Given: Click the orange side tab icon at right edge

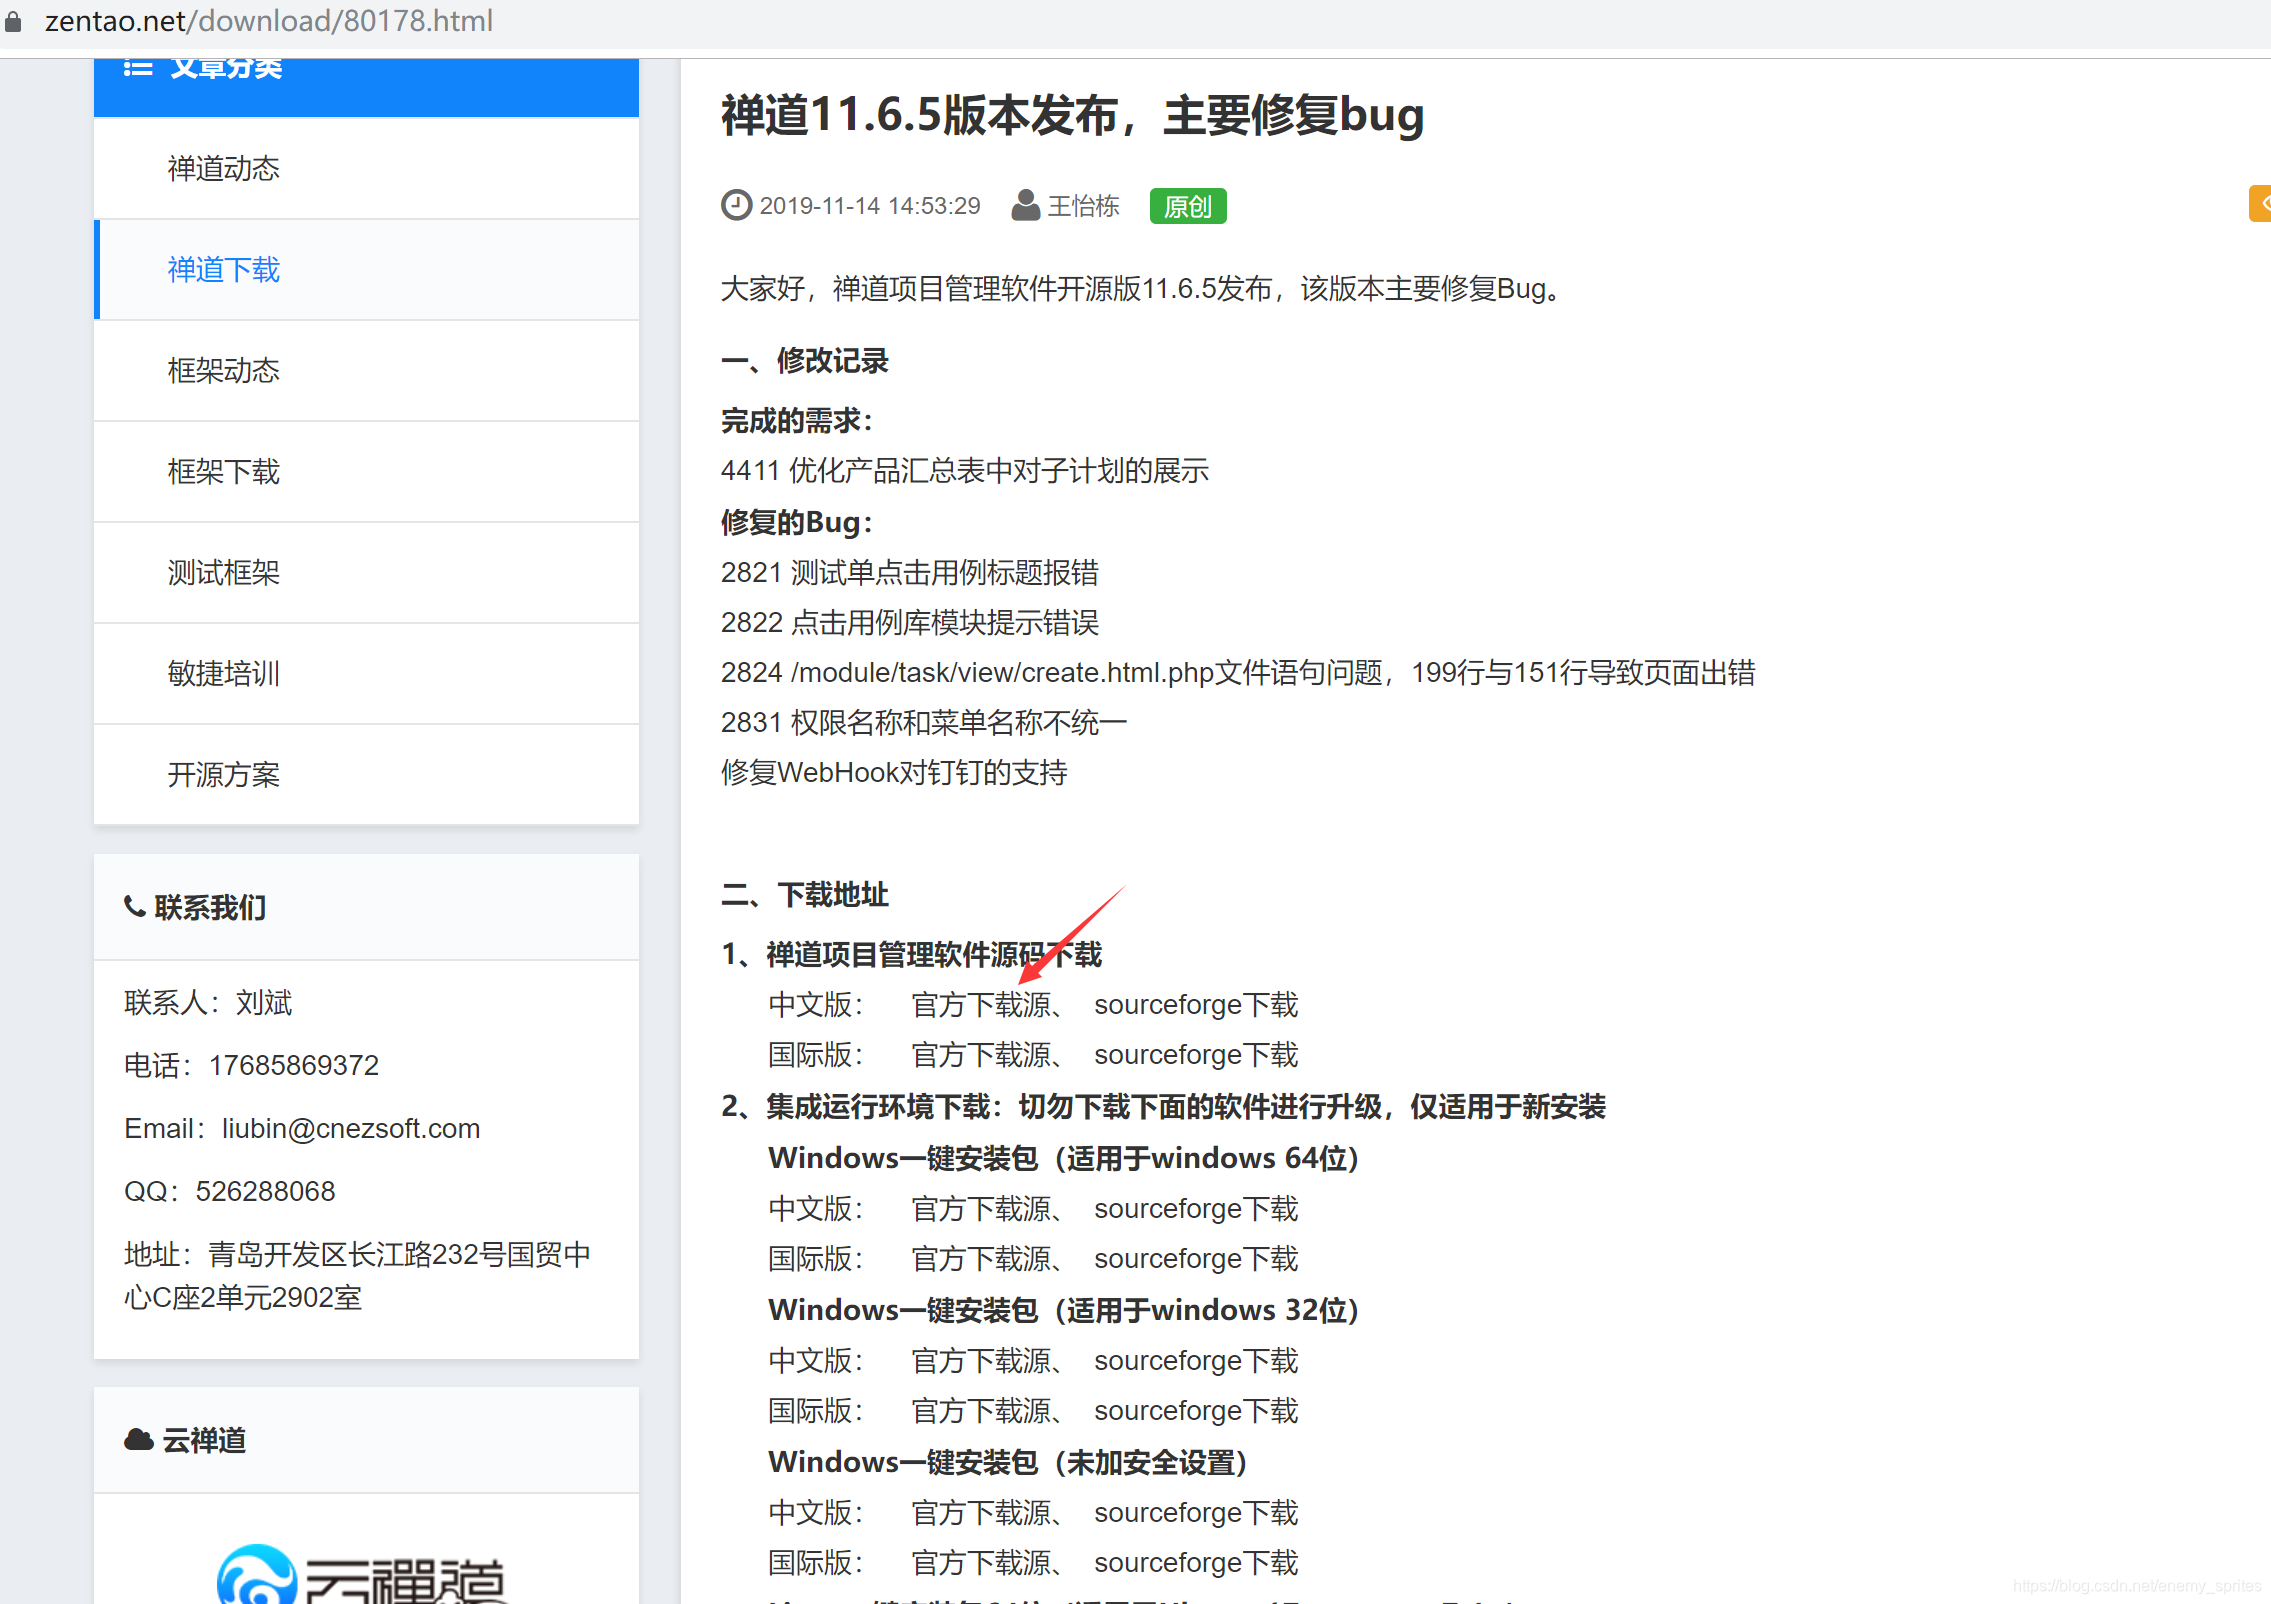Looking at the screenshot, I should pos(2260,203).
